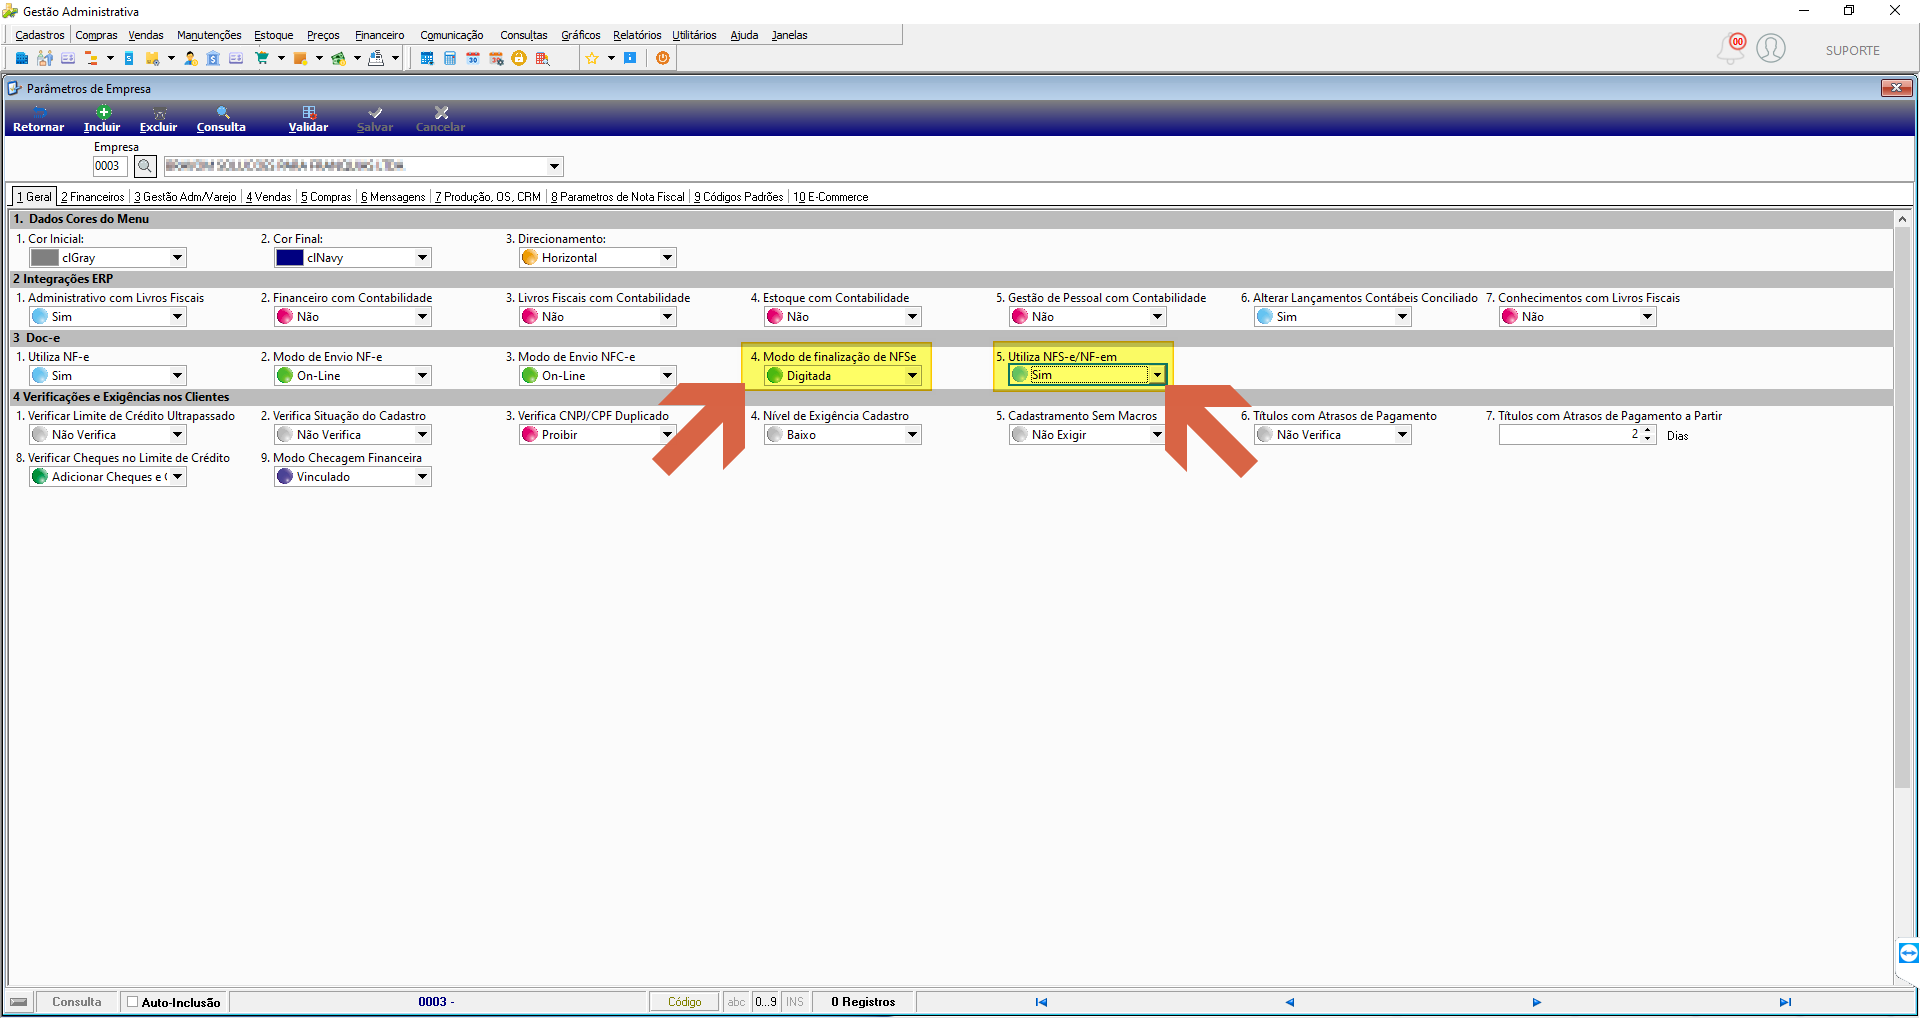Go to last record navigation arrow
This screenshot has height=1019, width=1920.
click(x=1785, y=1002)
